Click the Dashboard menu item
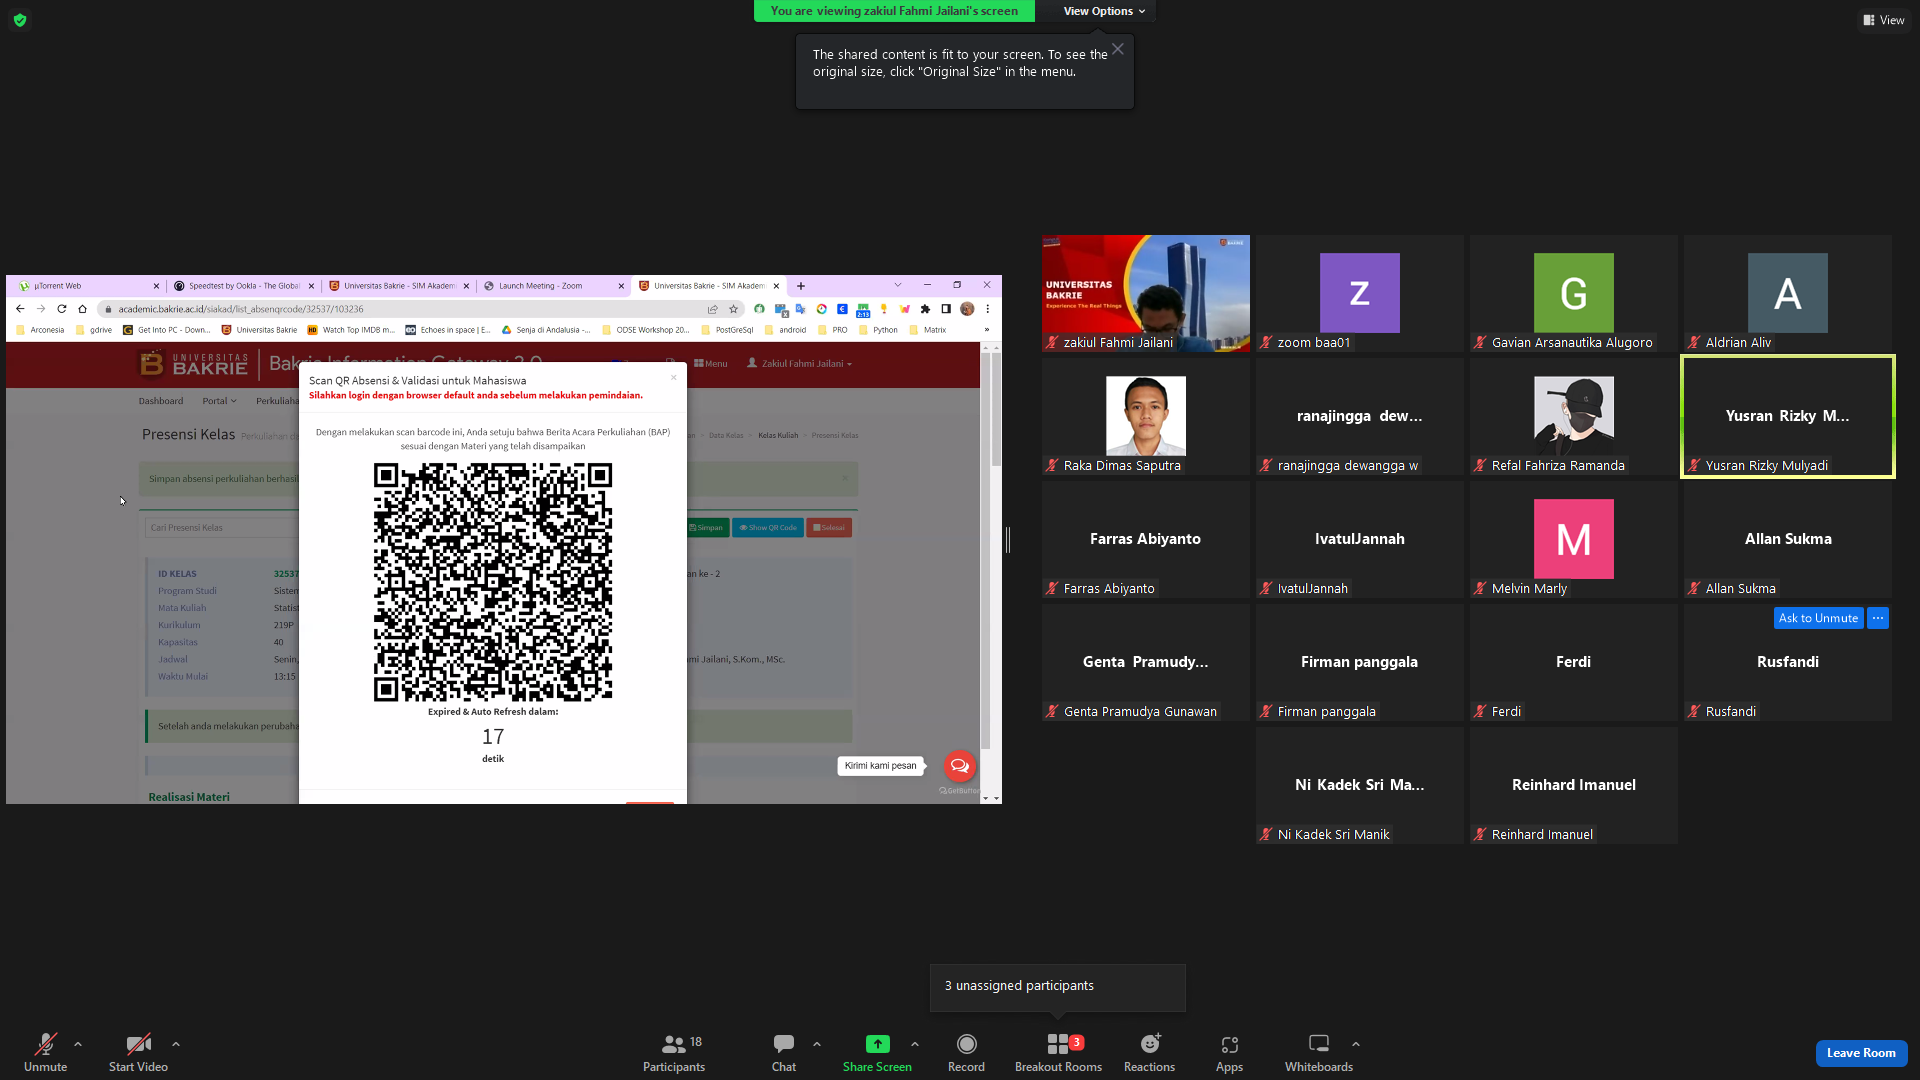This screenshot has width=1920, height=1080. tap(161, 401)
